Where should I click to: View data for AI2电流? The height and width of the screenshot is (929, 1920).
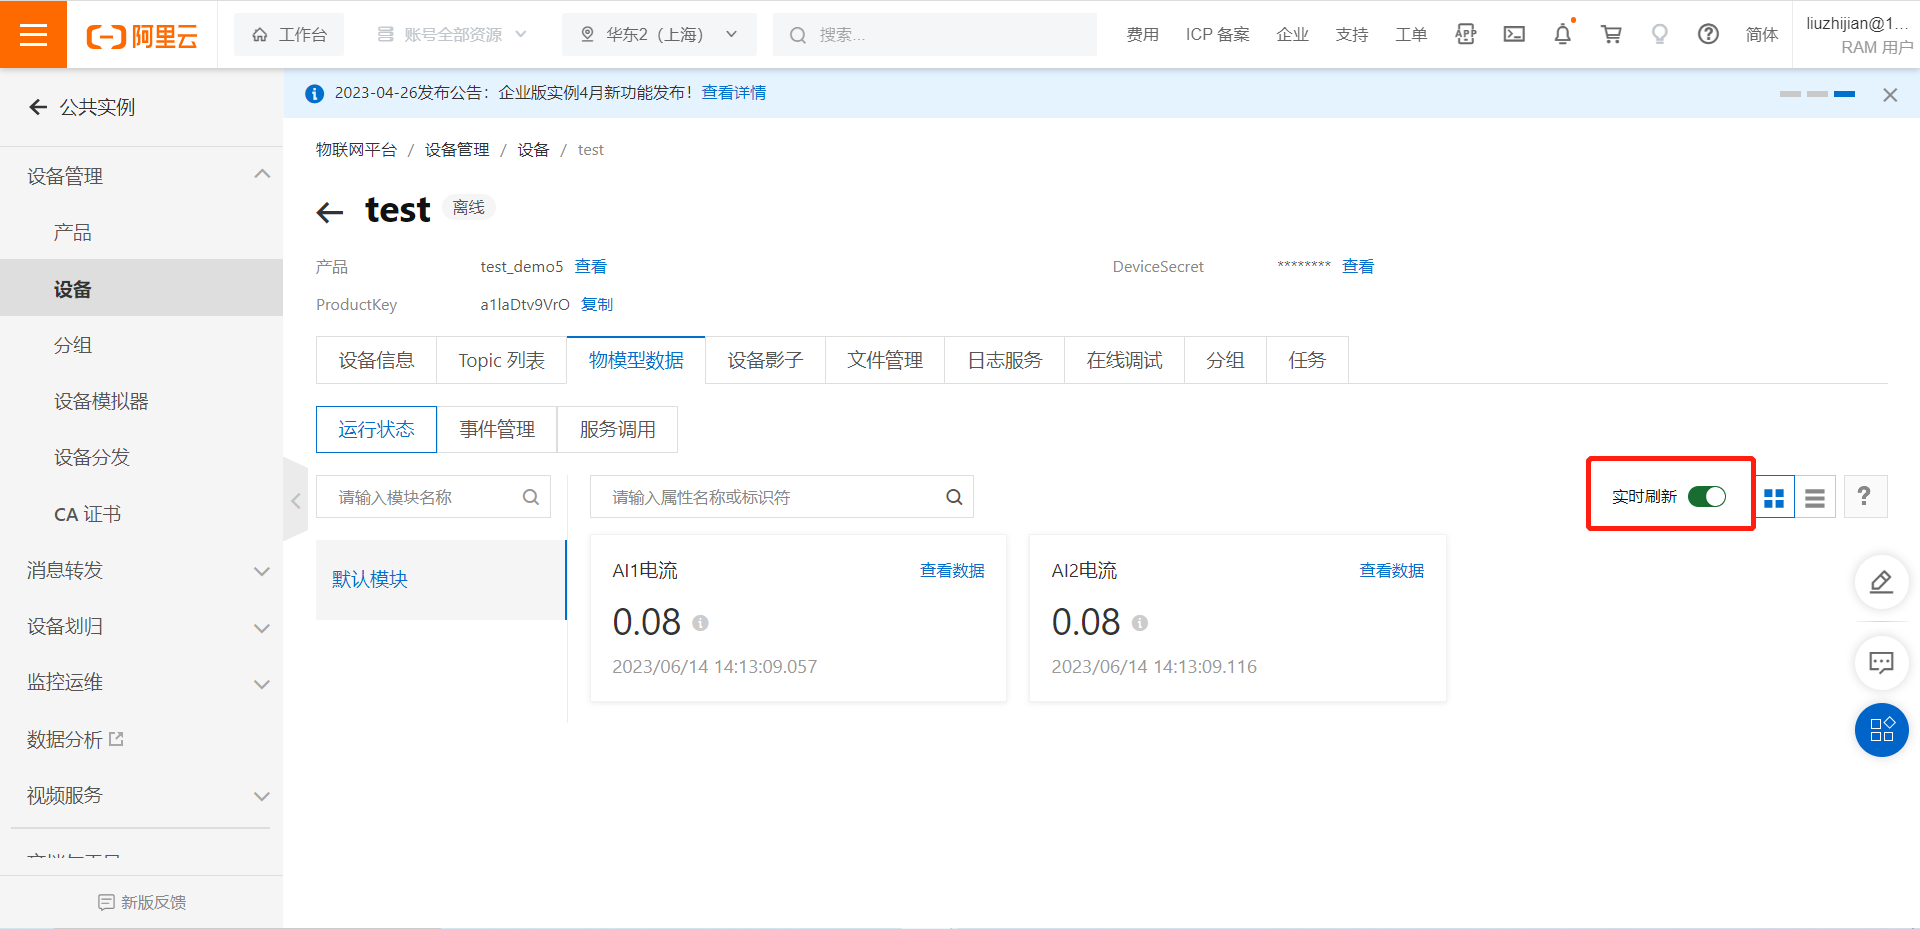tap(1391, 570)
